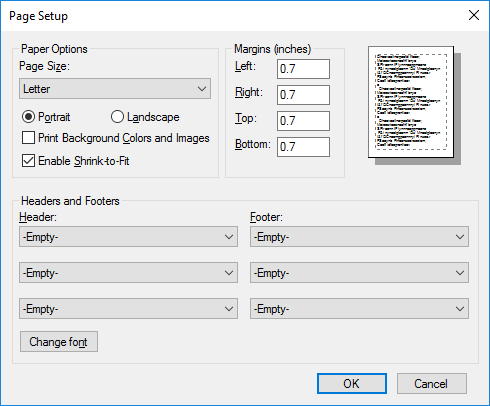Click the page layout preview thumbnail
The image size is (490, 406).
414,105
